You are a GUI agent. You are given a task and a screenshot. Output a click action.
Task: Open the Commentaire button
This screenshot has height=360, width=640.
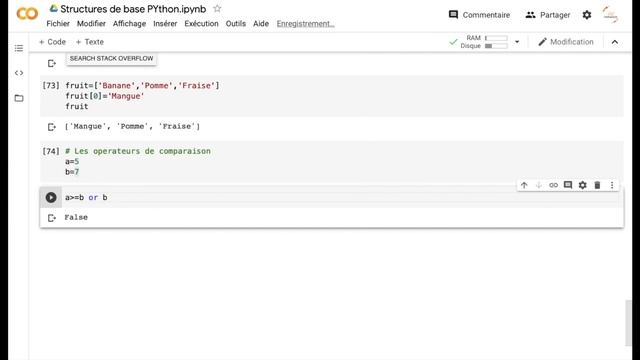[479, 15]
